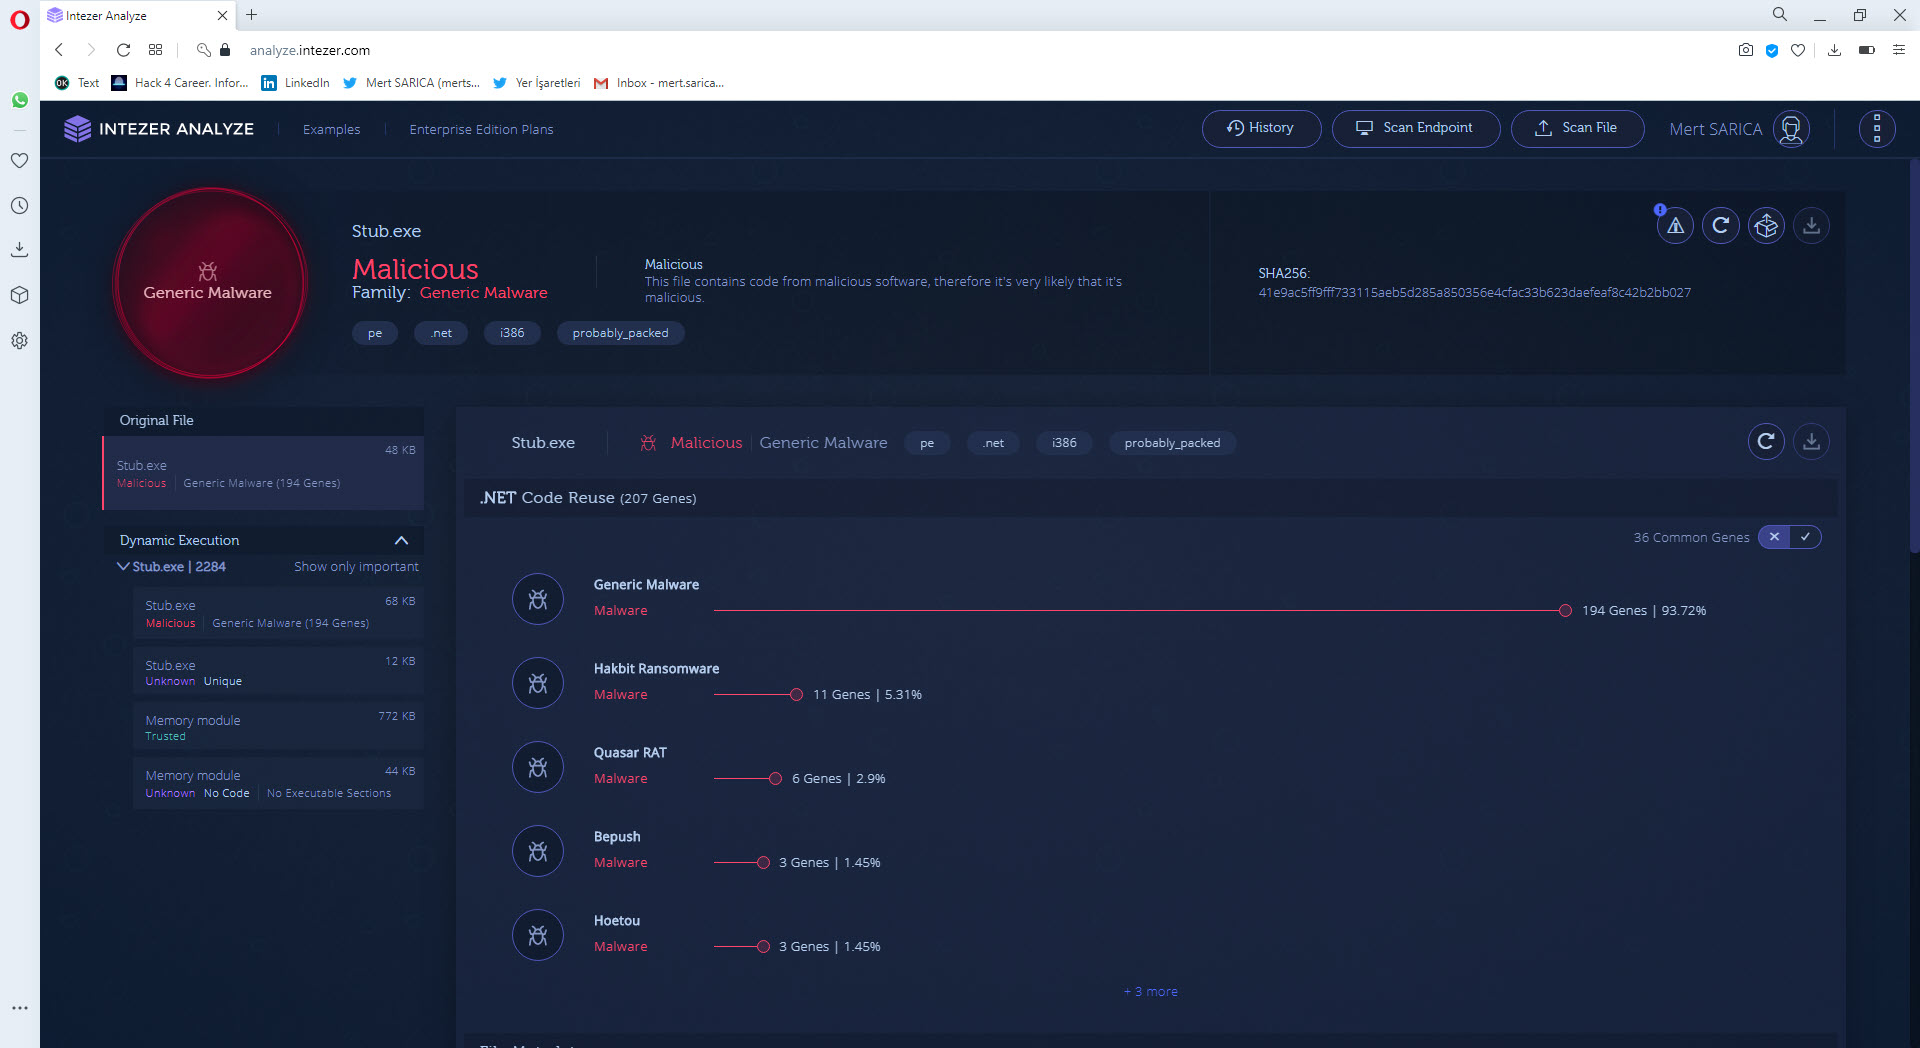Click the Stub.exe panel refresh icon
Image resolution: width=1920 pixels, height=1048 pixels.
[1766, 441]
